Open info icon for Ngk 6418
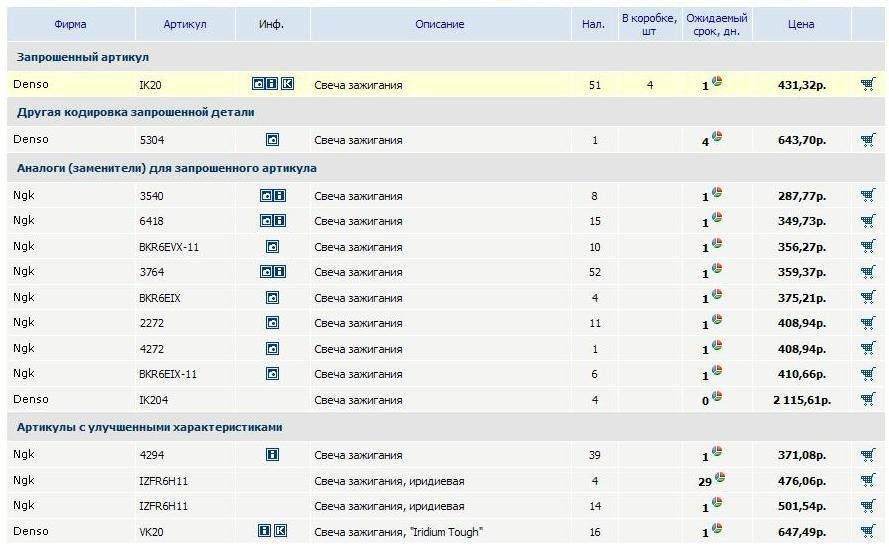Screen dimensions: 889x547 pos(280,221)
